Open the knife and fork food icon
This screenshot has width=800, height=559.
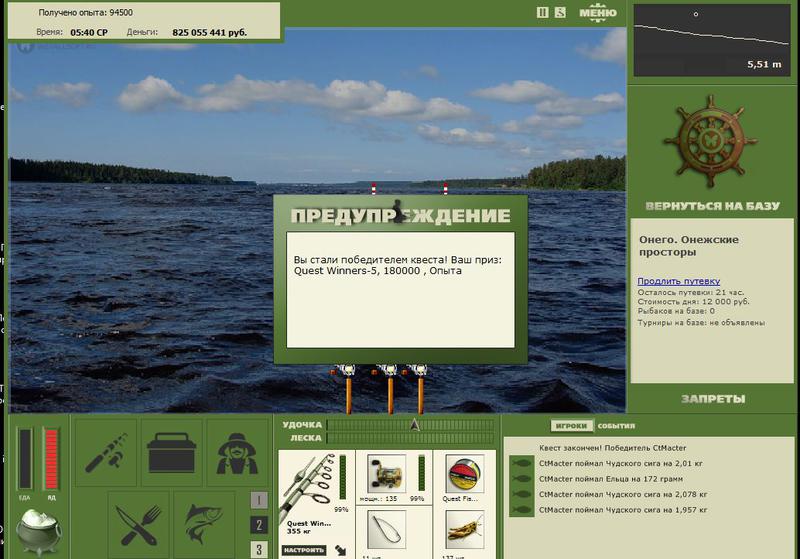[x=139, y=524]
